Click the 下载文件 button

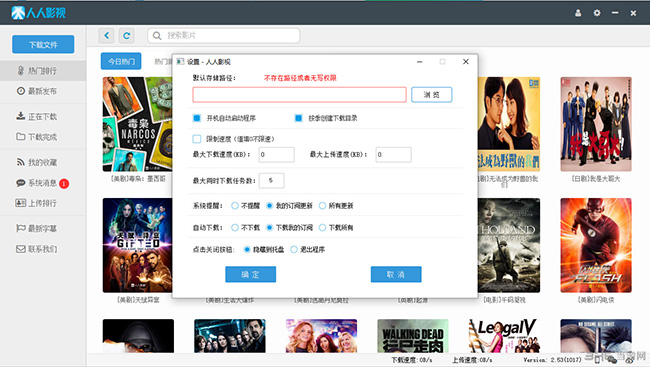pos(43,44)
